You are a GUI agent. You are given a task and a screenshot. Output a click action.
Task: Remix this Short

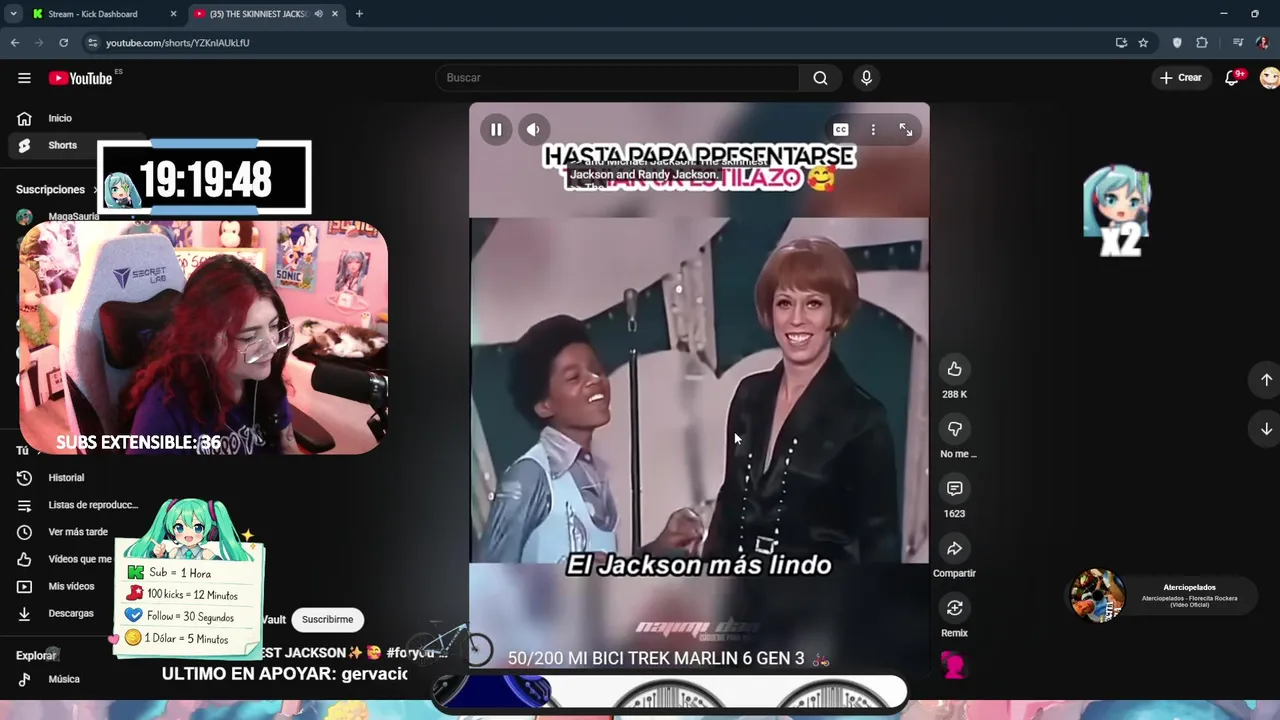coord(954,608)
